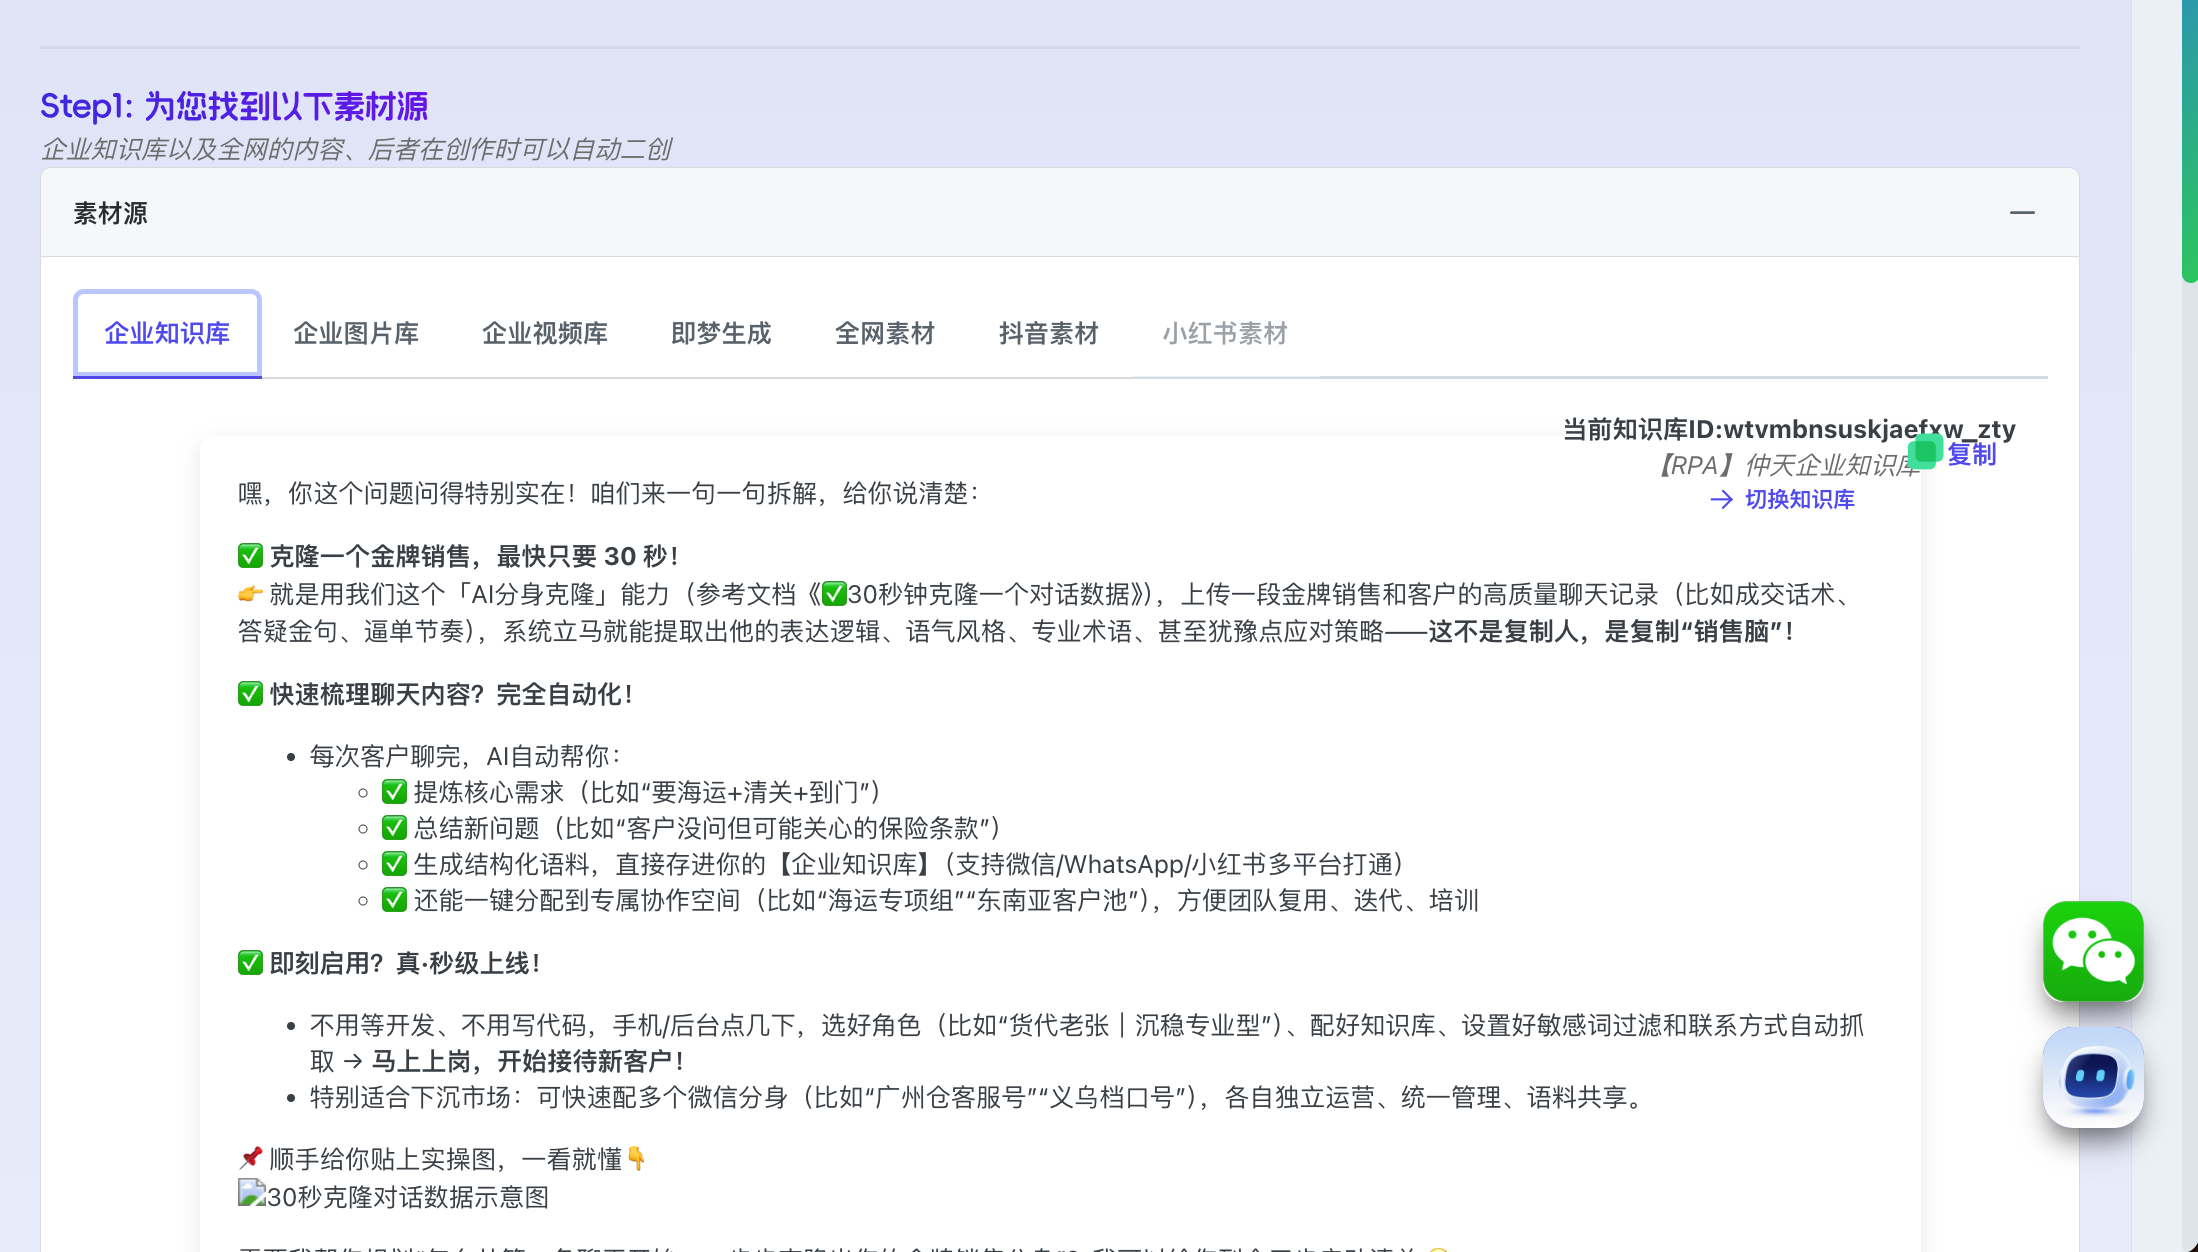Open the 企业视频库 tab
Screen dimensions: 2198x1252
coord(545,333)
